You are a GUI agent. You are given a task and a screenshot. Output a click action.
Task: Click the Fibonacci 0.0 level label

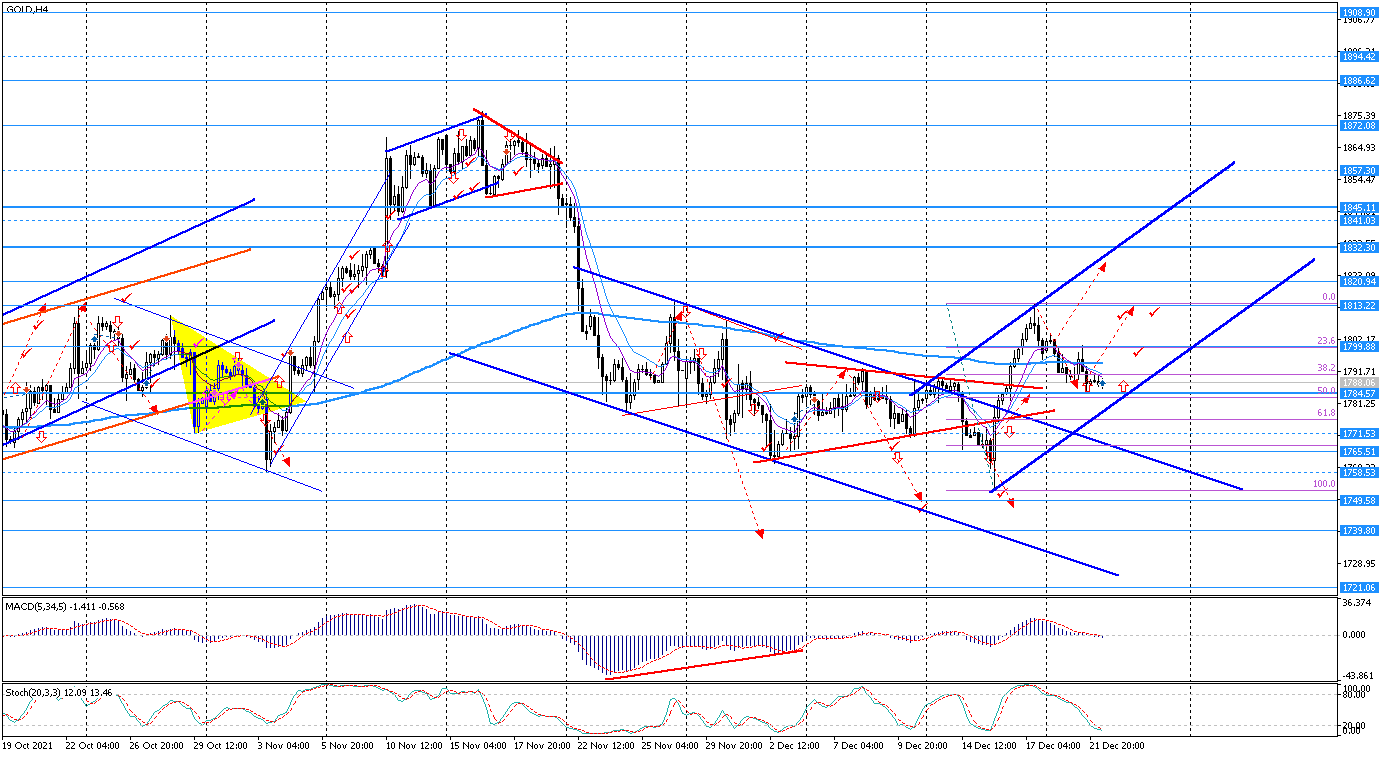(x=1329, y=297)
